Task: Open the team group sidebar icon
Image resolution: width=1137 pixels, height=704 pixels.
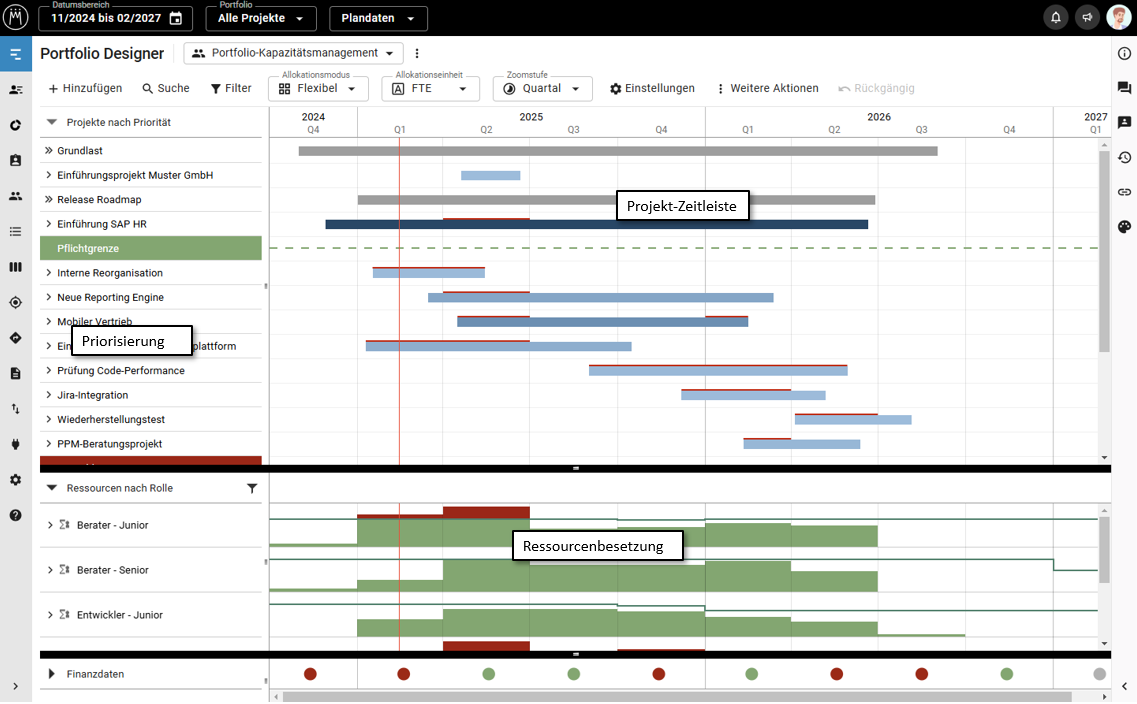Action: pyautogui.click(x=15, y=196)
